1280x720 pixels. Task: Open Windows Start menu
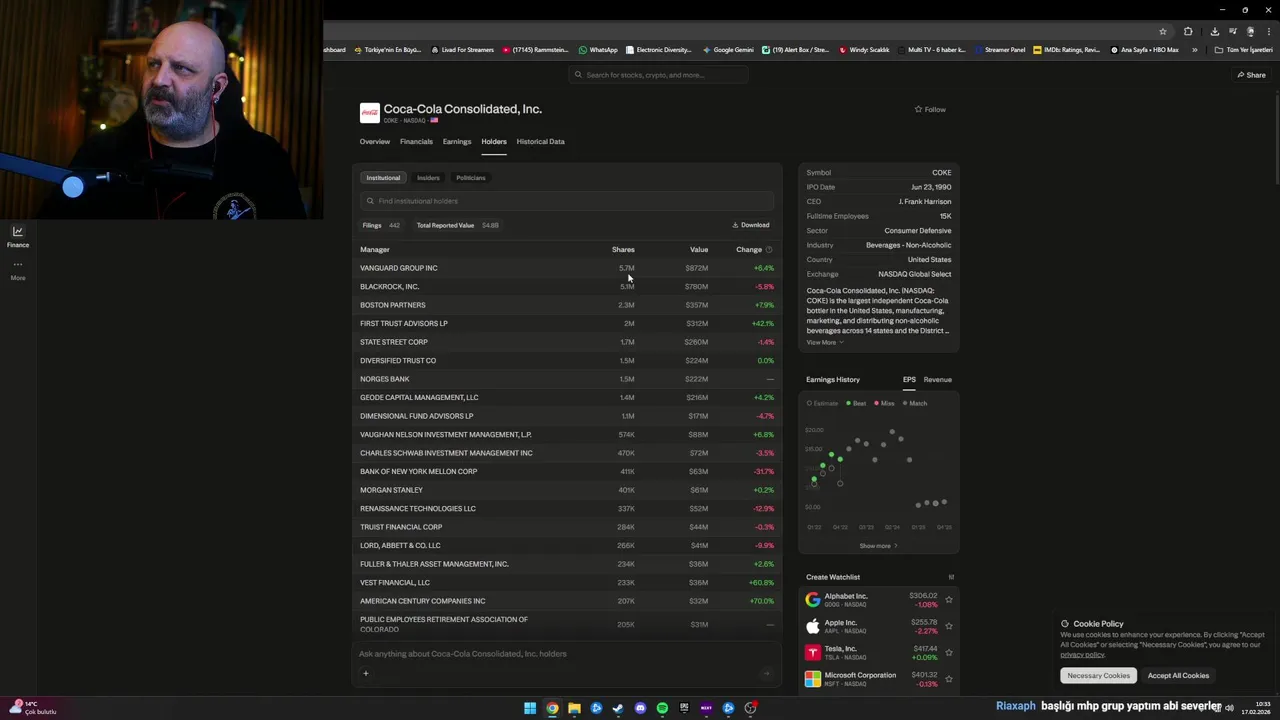(x=530, y=708)
